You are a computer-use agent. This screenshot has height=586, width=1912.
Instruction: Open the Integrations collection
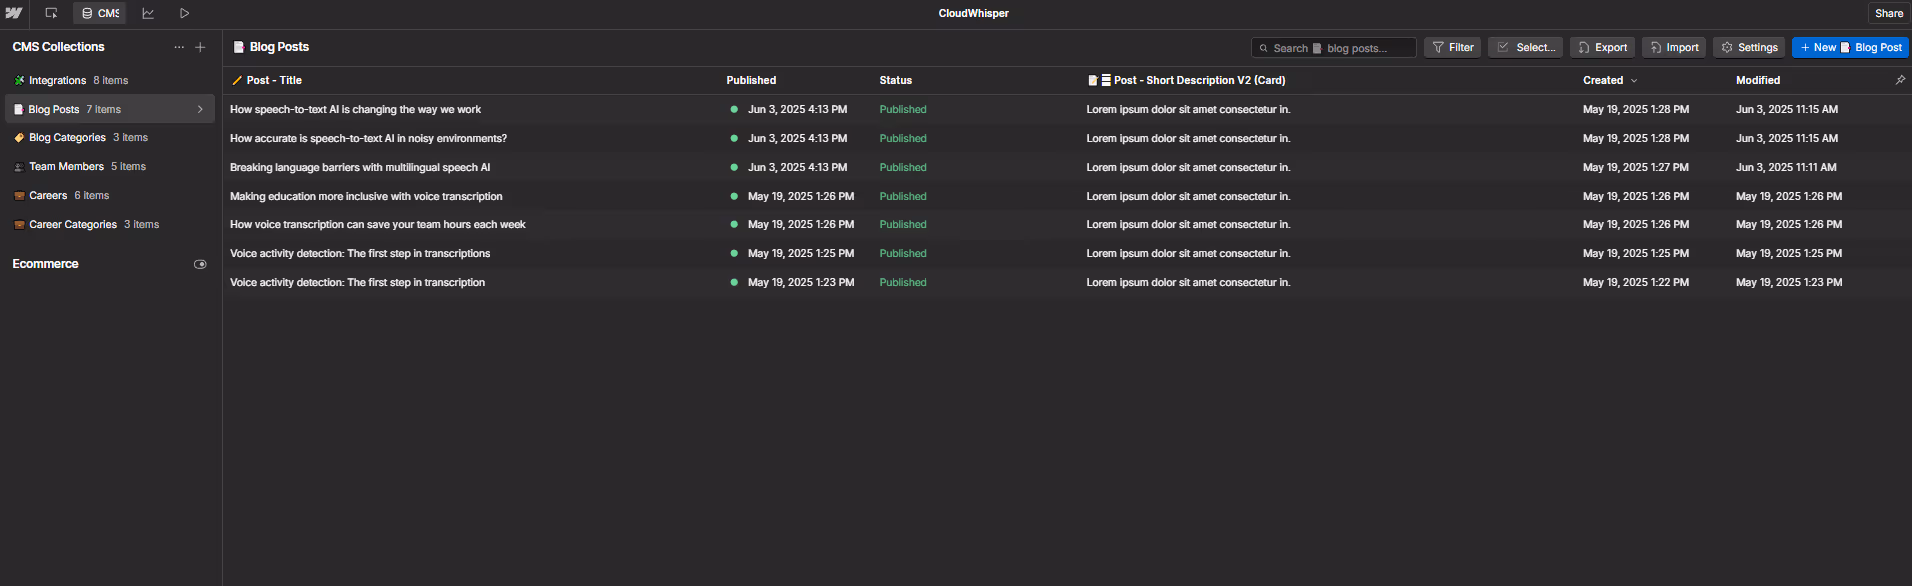point(110,80)
